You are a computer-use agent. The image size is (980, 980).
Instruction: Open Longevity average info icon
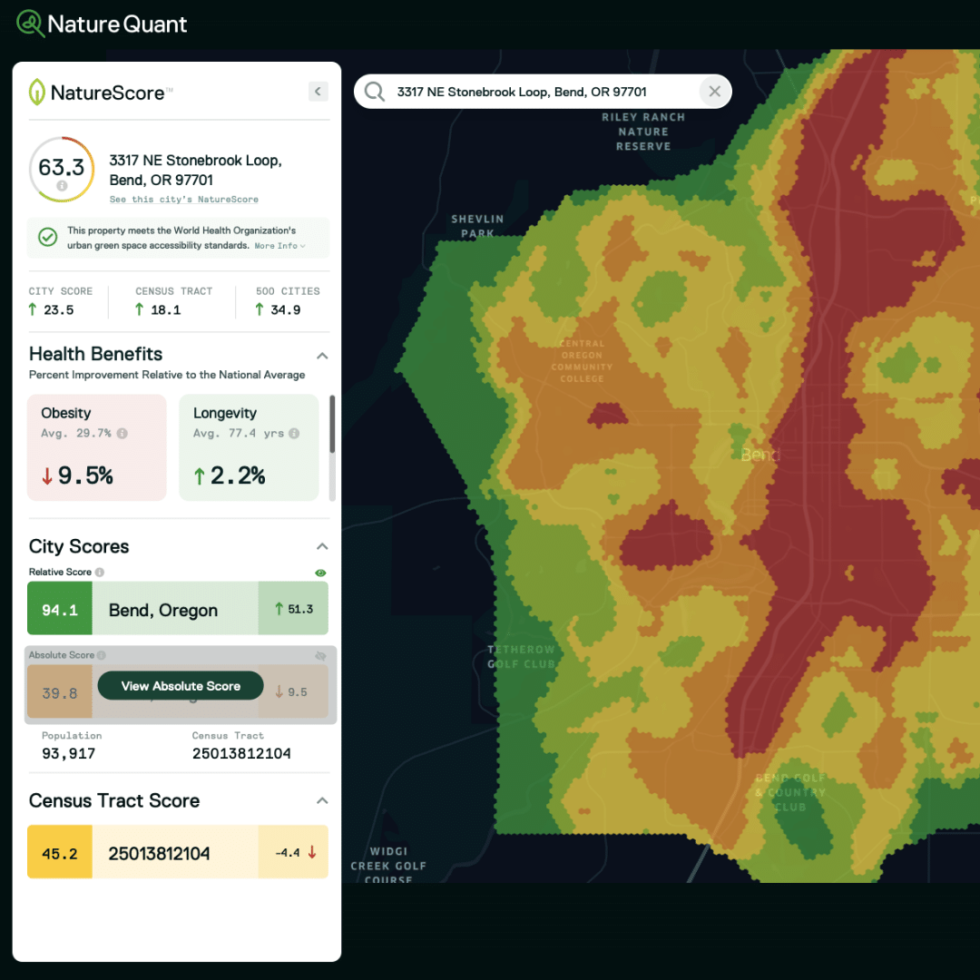pos(294,433)
